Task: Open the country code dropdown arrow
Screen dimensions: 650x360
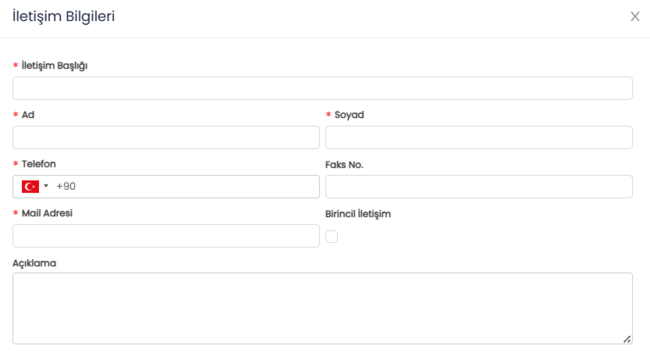Action: coord(46,186)
